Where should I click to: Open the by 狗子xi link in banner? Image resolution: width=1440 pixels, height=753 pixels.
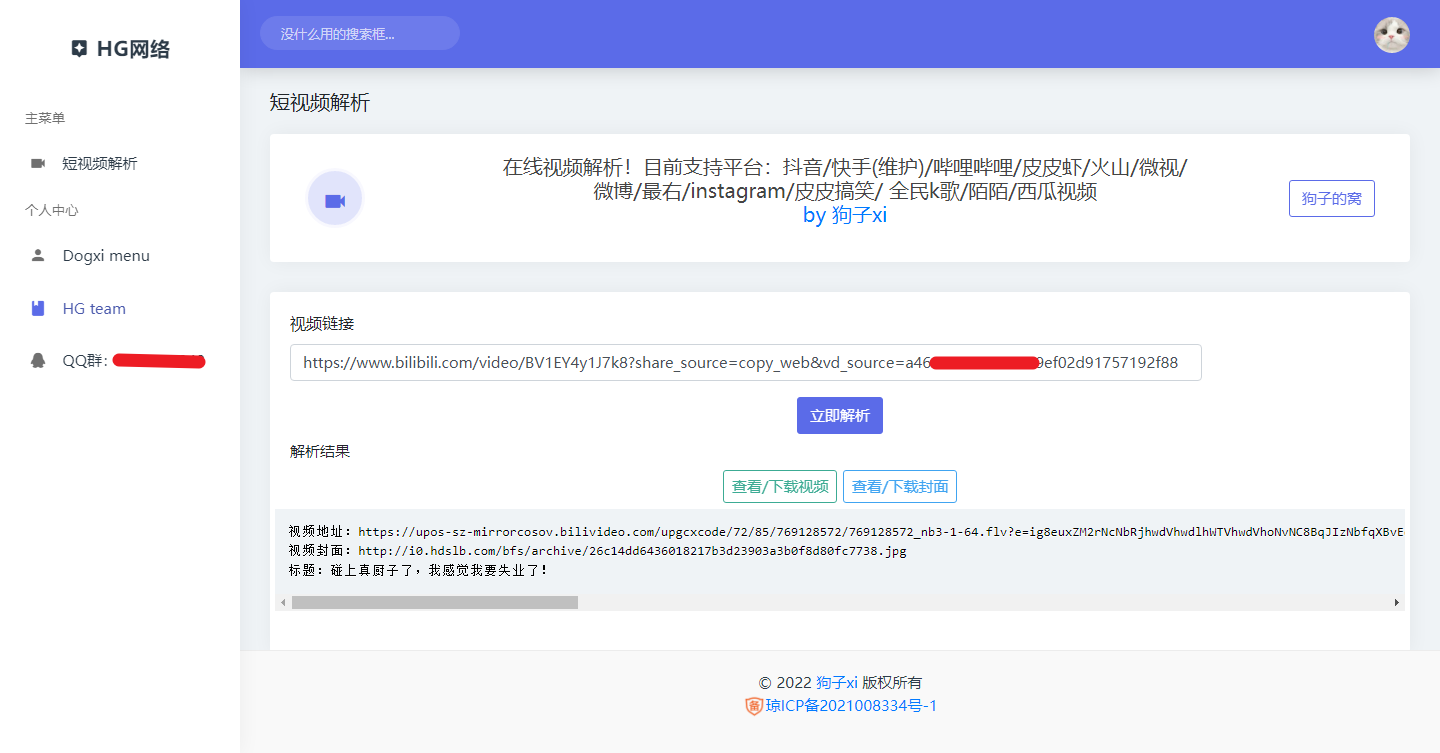(x=845, y=215)
